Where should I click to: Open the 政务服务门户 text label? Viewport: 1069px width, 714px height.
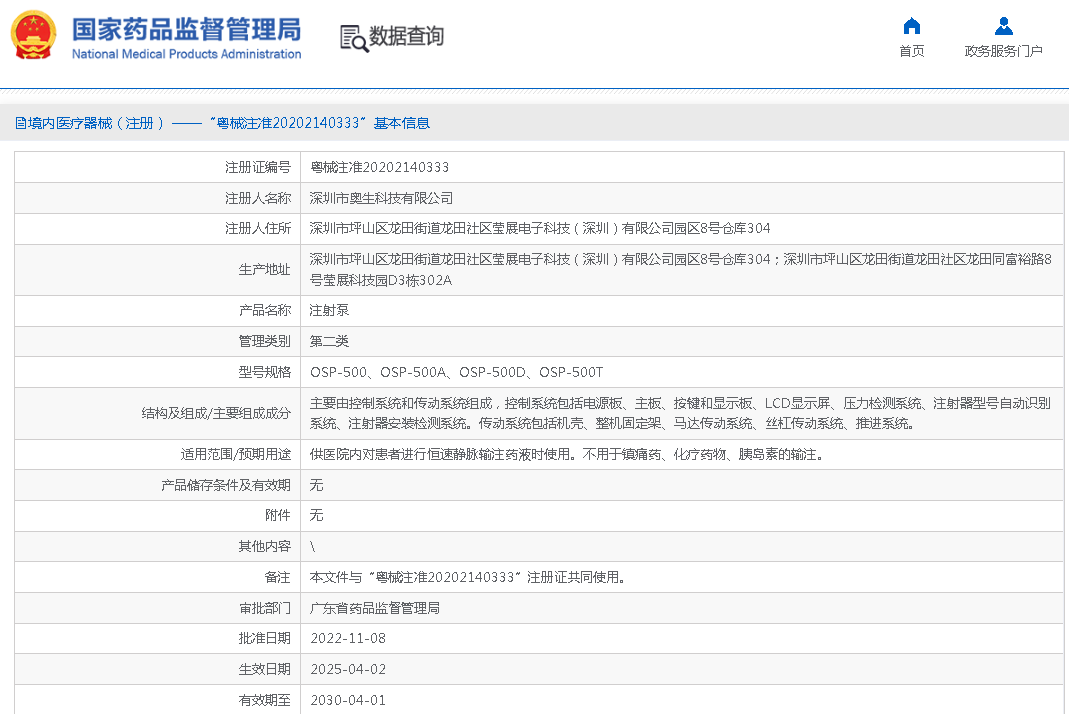(x=1003, y=51)
